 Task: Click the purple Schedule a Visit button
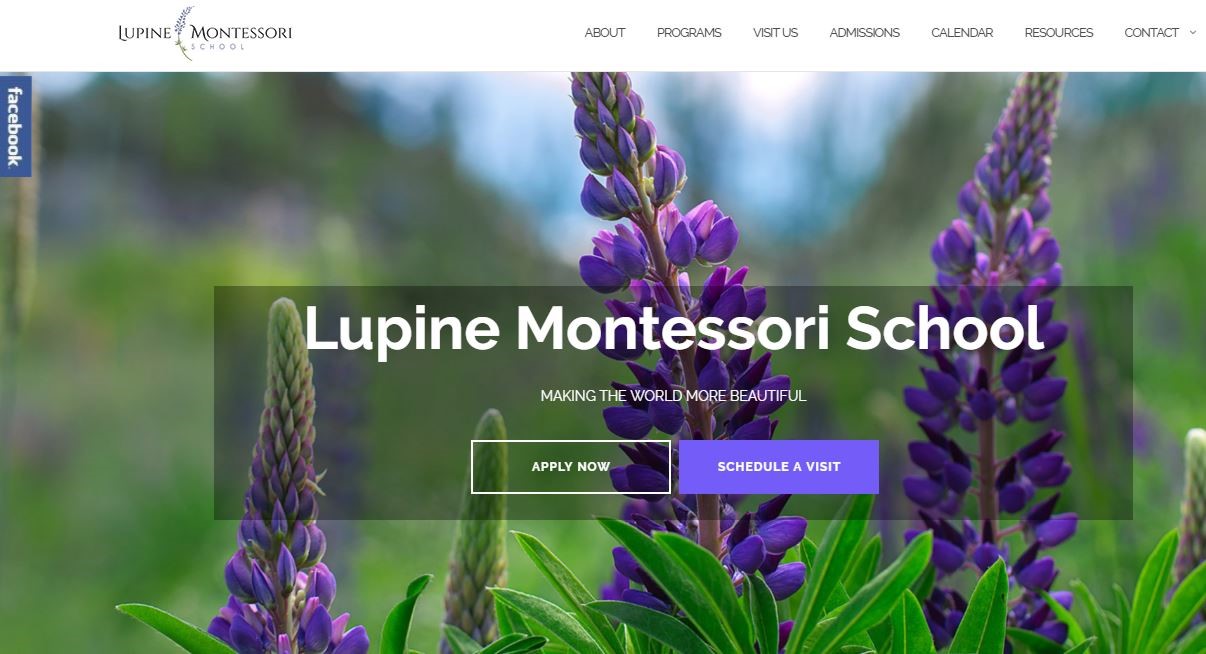tap(779, 467)
